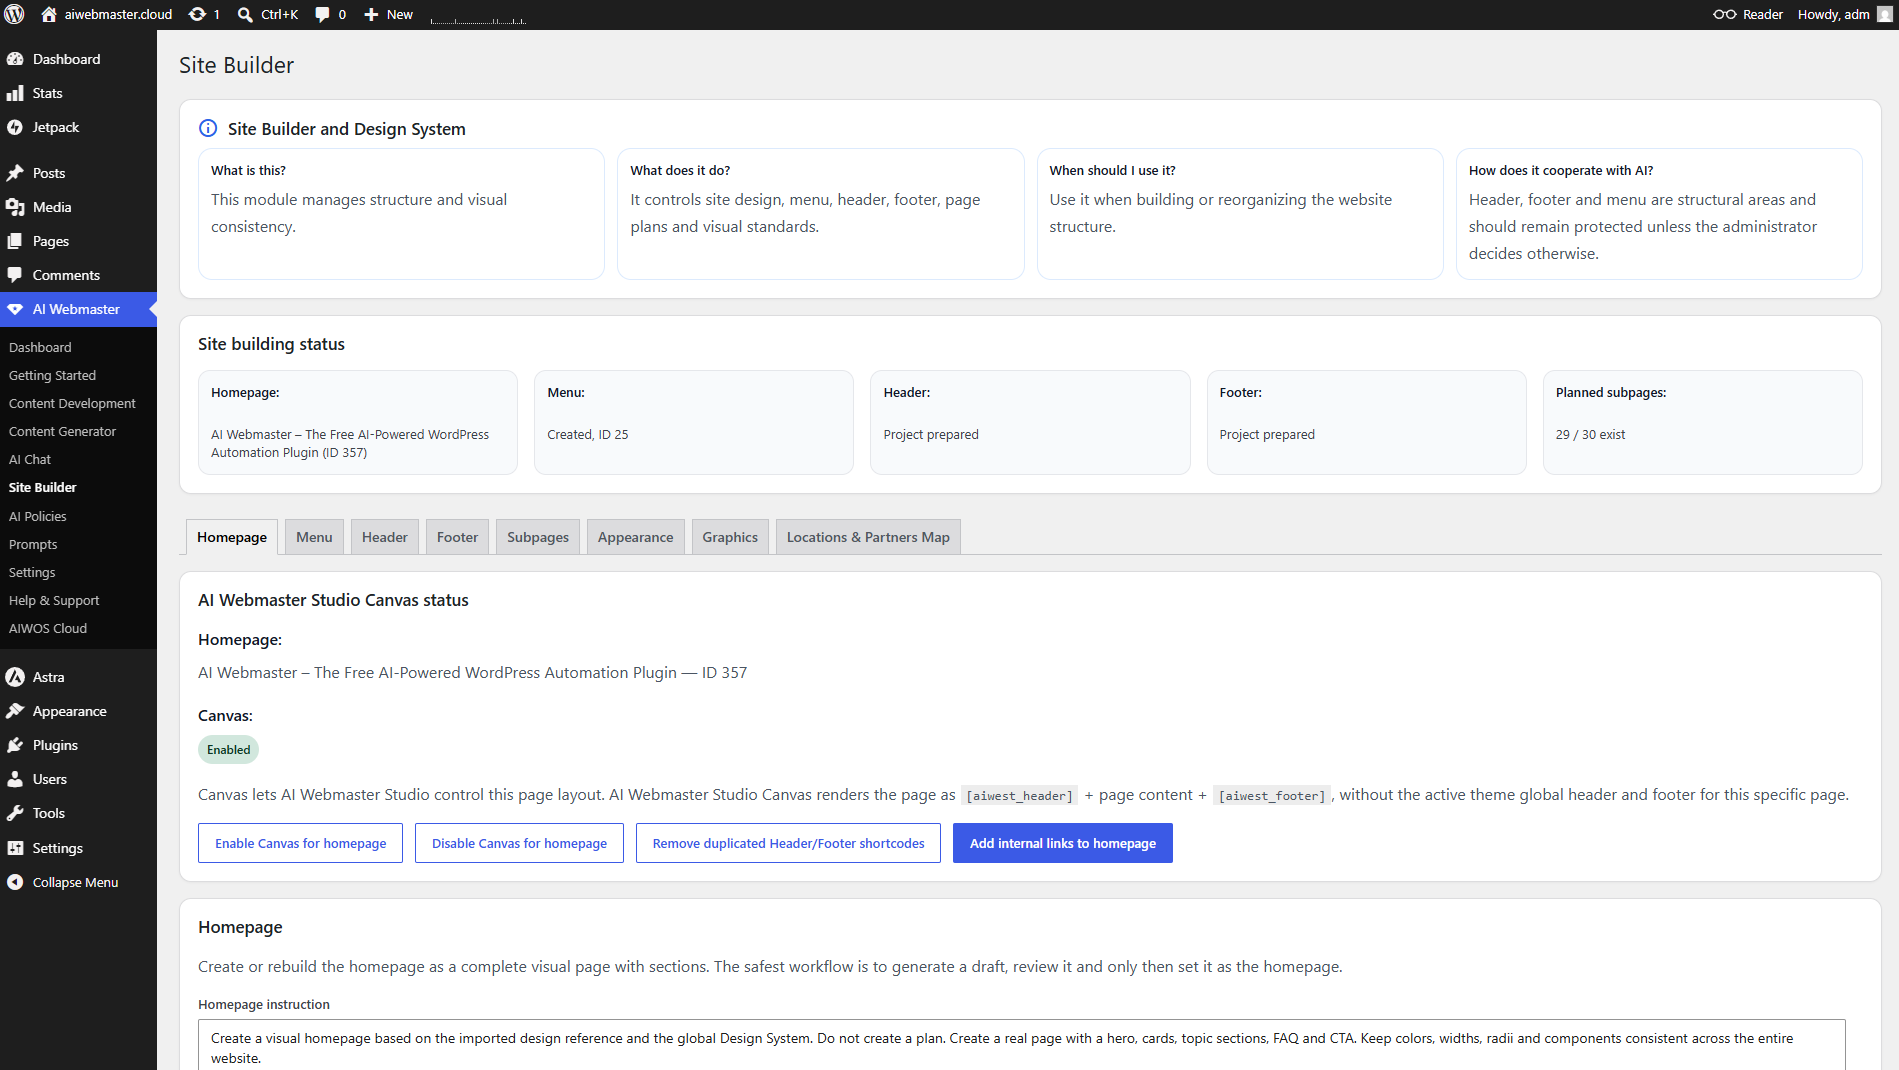Switch to the Graphics tab
Viewport: 1899px width, 1070px height.
coord(730,537)
